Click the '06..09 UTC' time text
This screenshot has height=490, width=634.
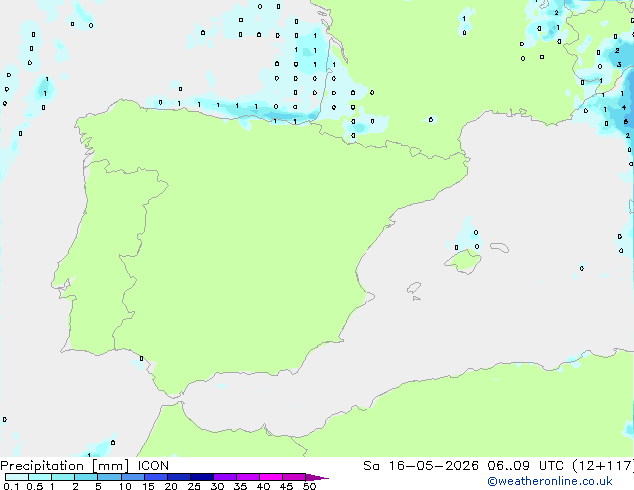(525, 466)
